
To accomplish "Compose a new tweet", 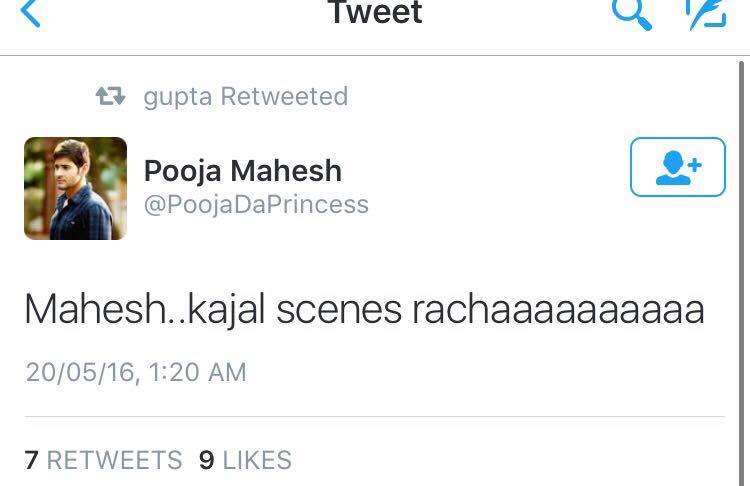I will [x=704, y=14].
